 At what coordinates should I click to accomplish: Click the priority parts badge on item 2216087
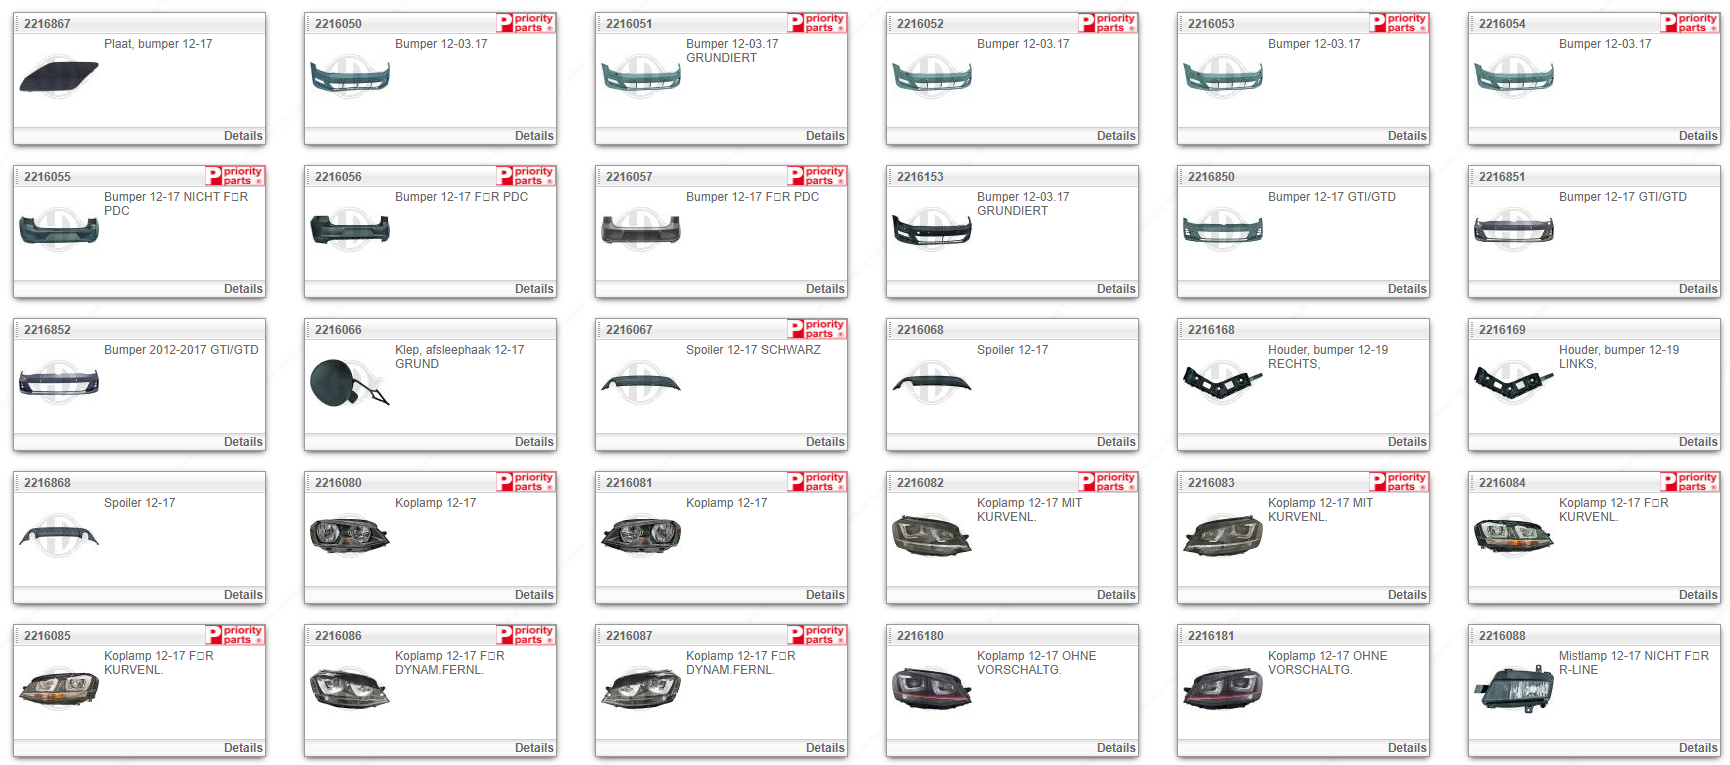pos(817,635)
